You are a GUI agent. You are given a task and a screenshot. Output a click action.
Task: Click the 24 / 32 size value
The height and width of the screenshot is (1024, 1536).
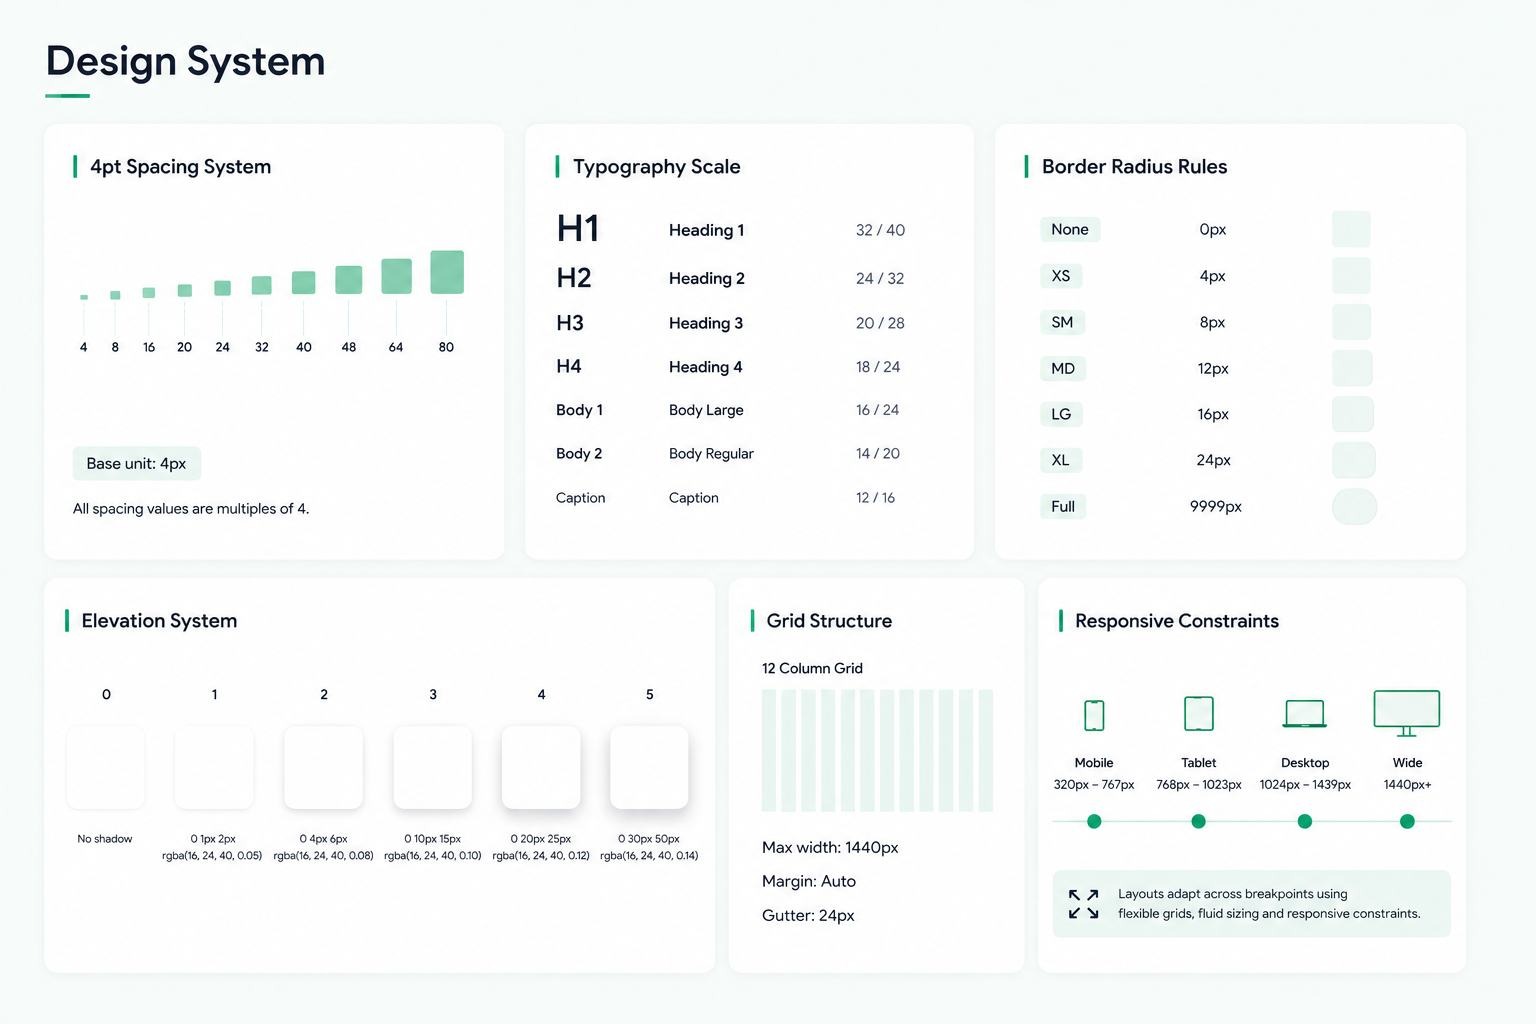tap(880, 278)
